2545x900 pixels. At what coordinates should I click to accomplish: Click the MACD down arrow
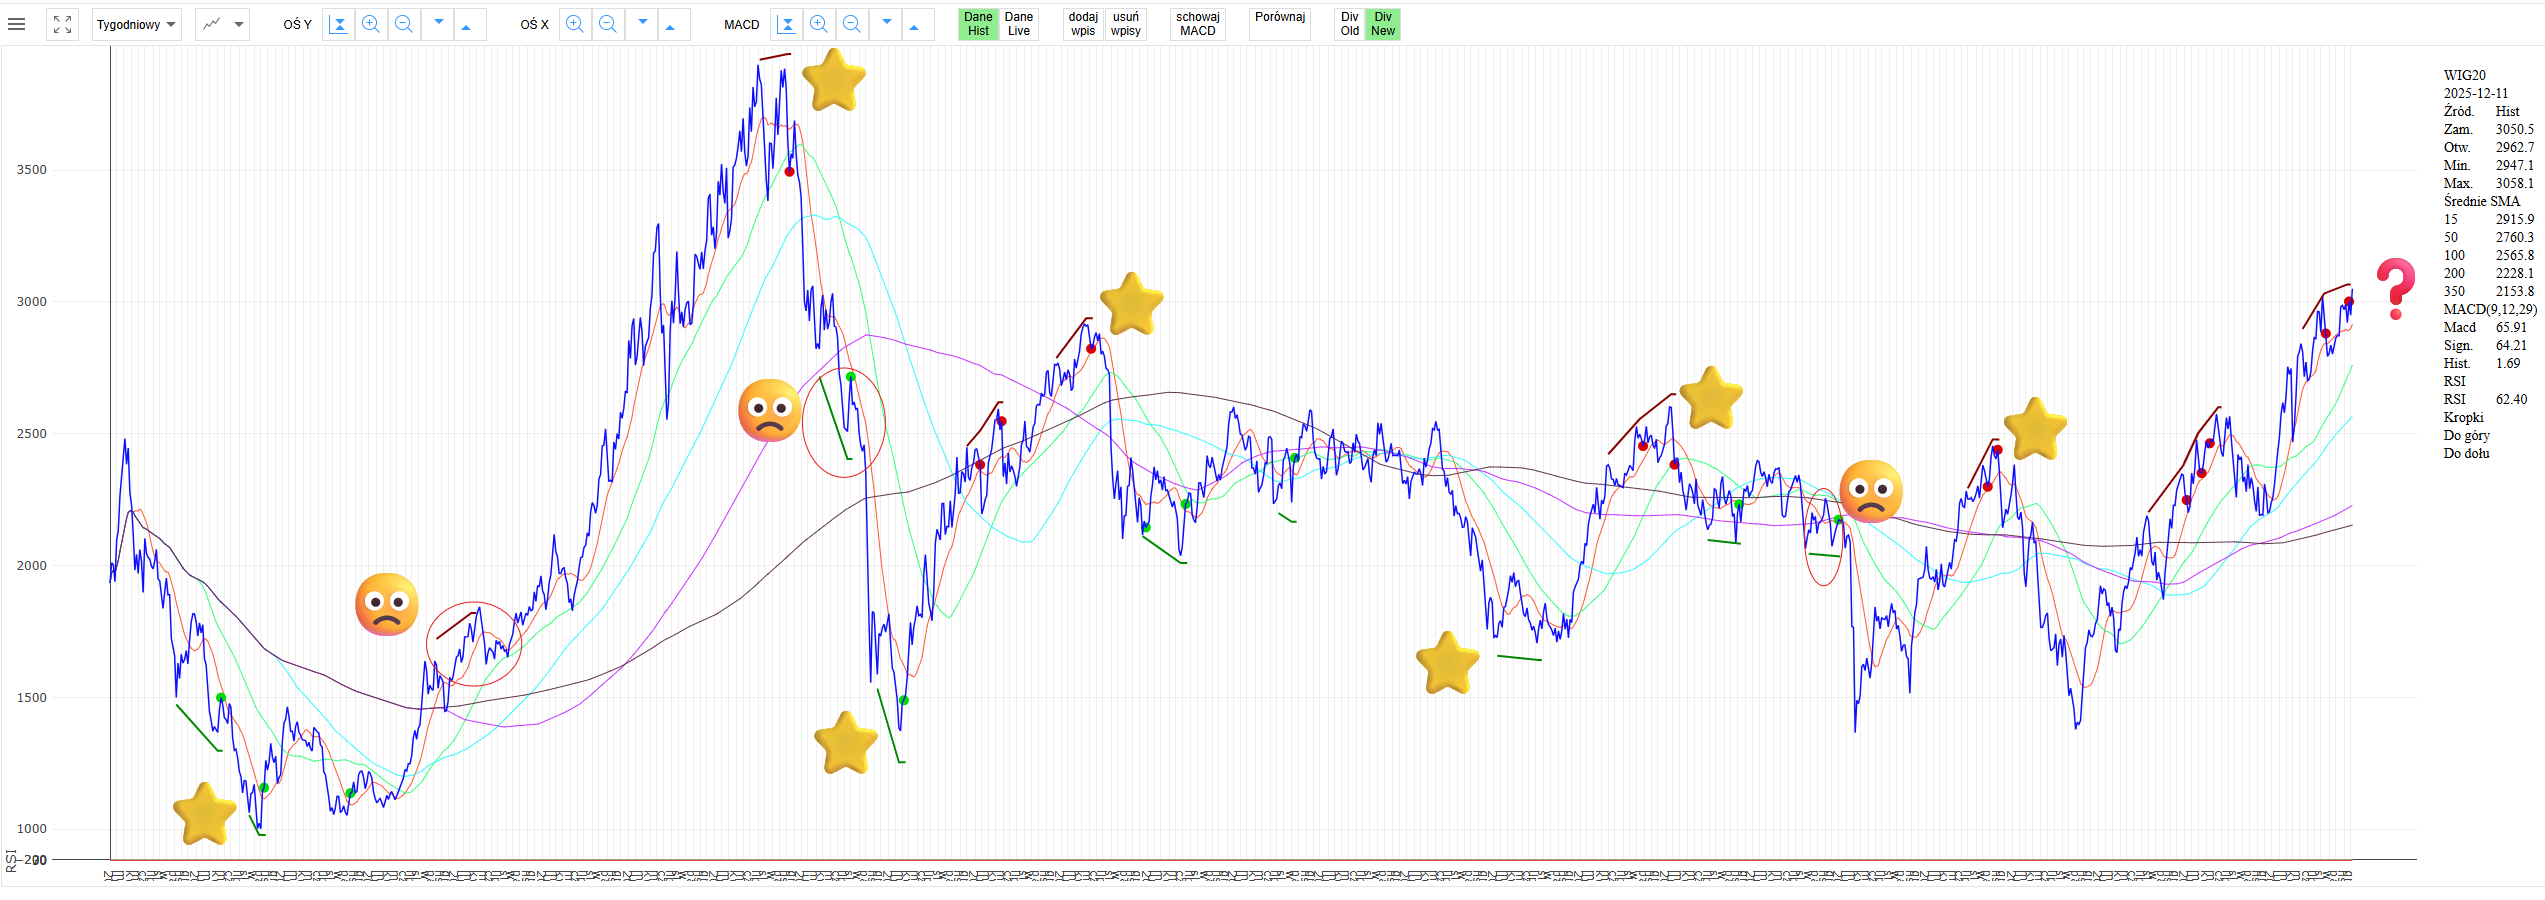point(886,24)
